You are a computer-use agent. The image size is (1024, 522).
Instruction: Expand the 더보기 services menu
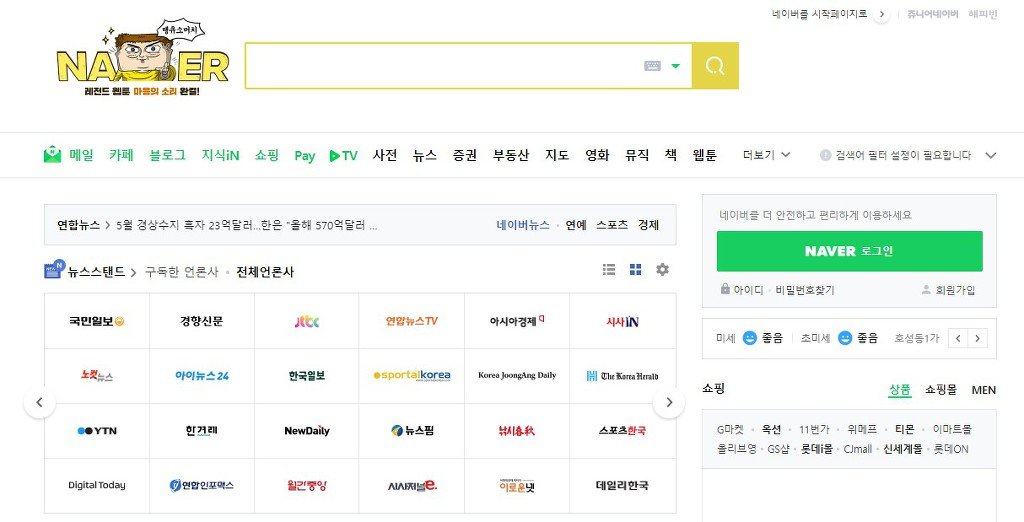tap(767, 155)
